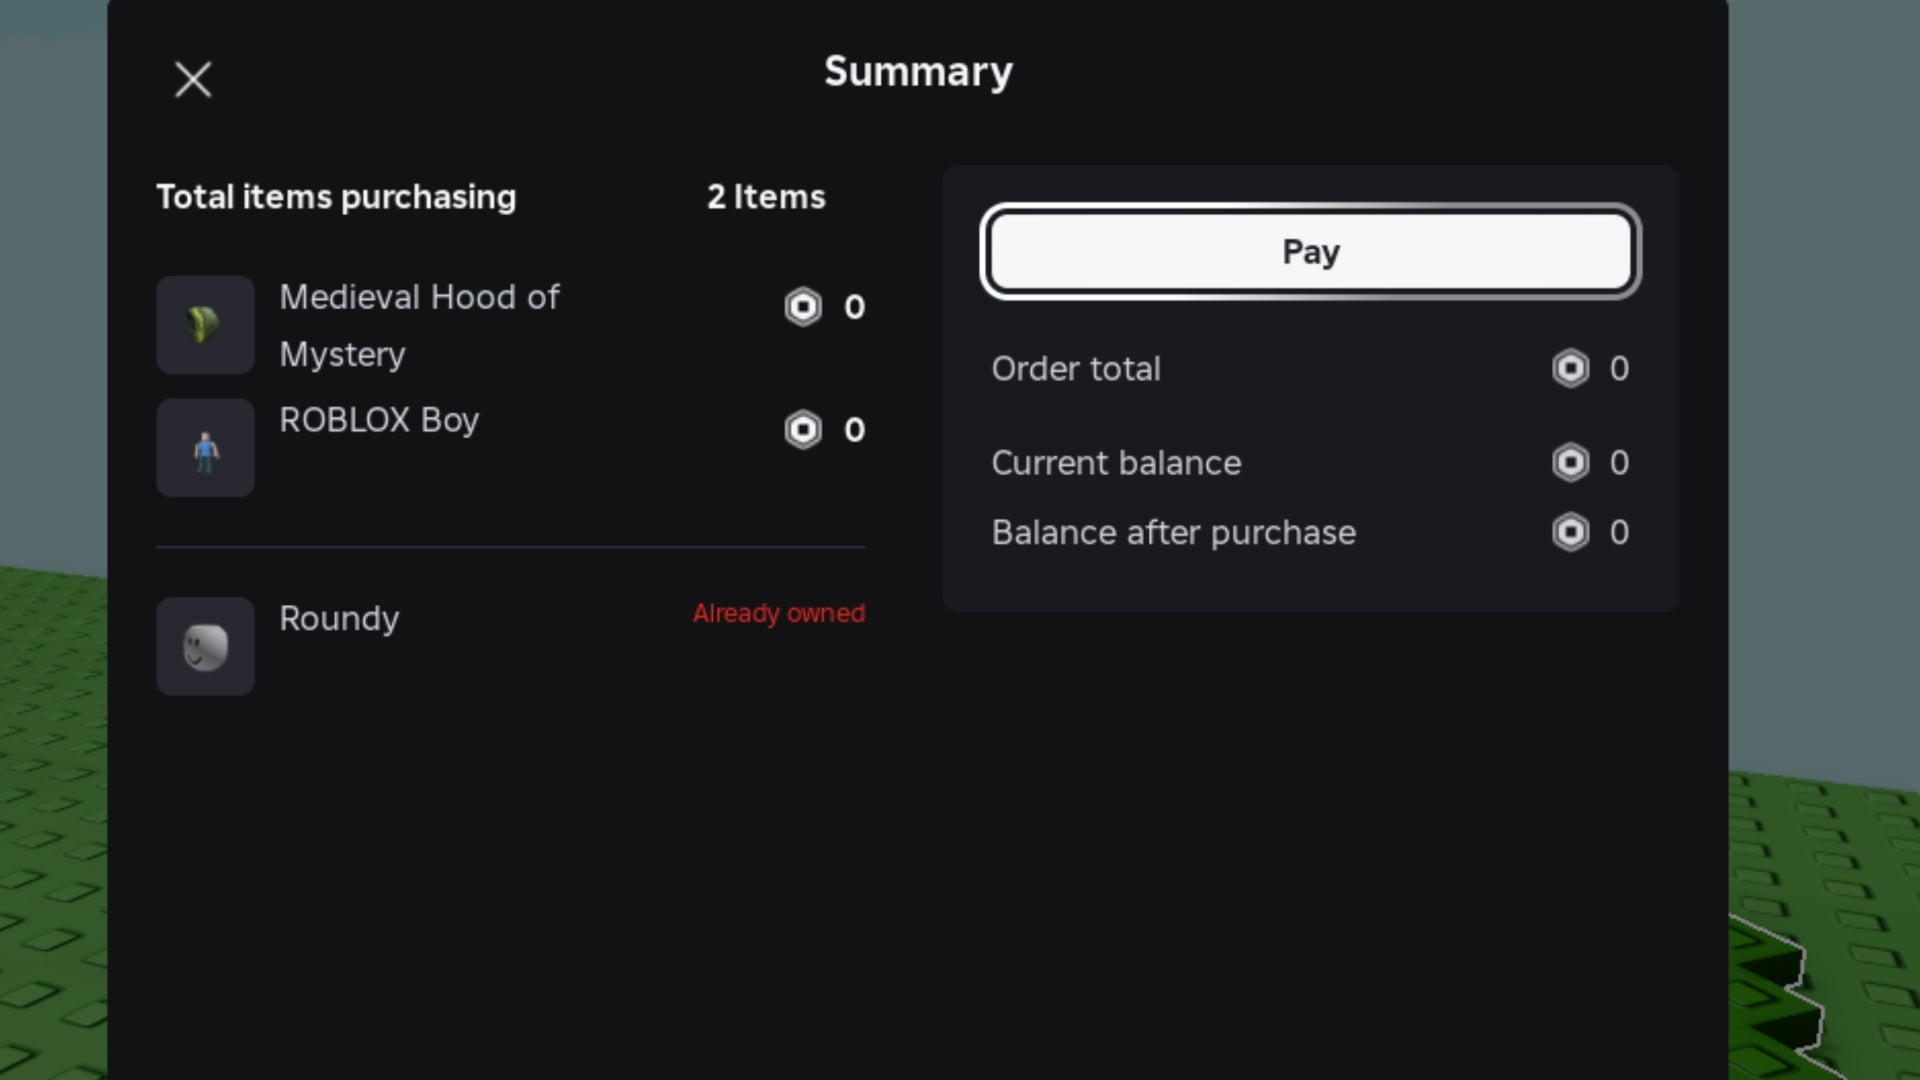Image resolution: width=1920 pixels, height=1080 pixels.
Task: Close the Summary dialog with X
Action: point(193,80)
